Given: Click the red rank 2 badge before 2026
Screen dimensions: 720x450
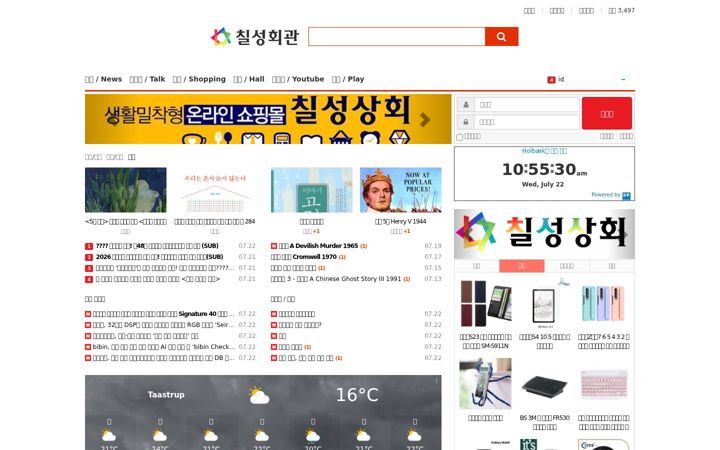Looking at the screenshot, I should [89, 258].
